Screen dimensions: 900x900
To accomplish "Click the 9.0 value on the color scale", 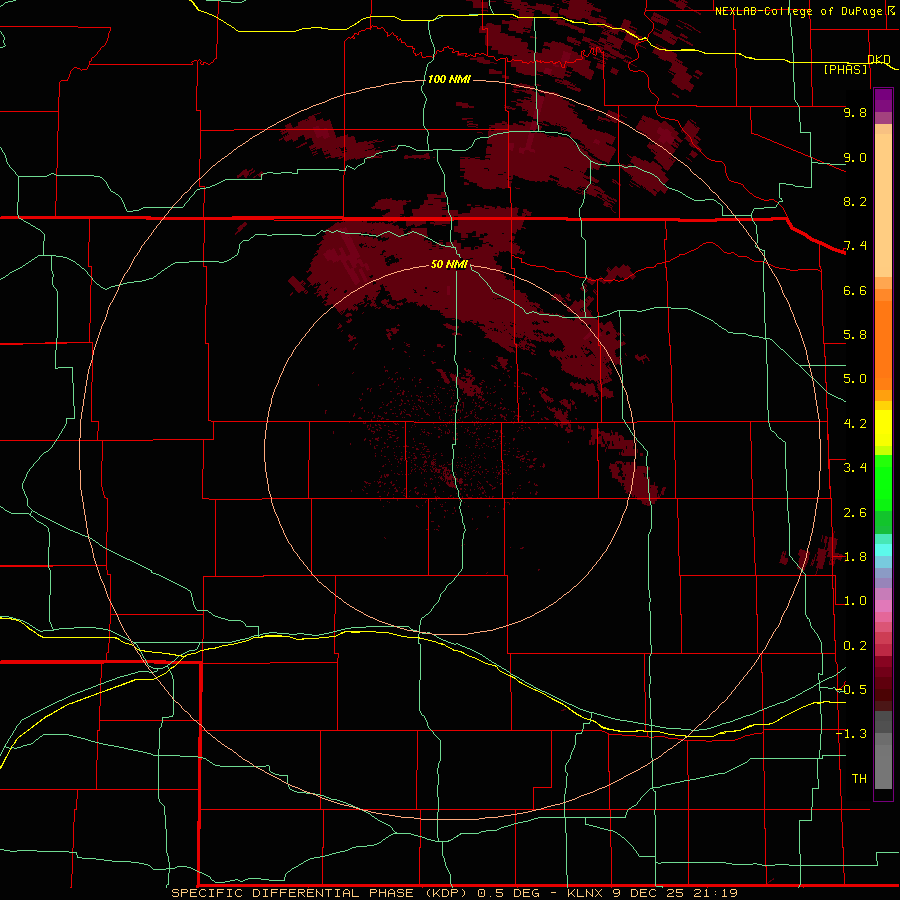I will [855, 157].
